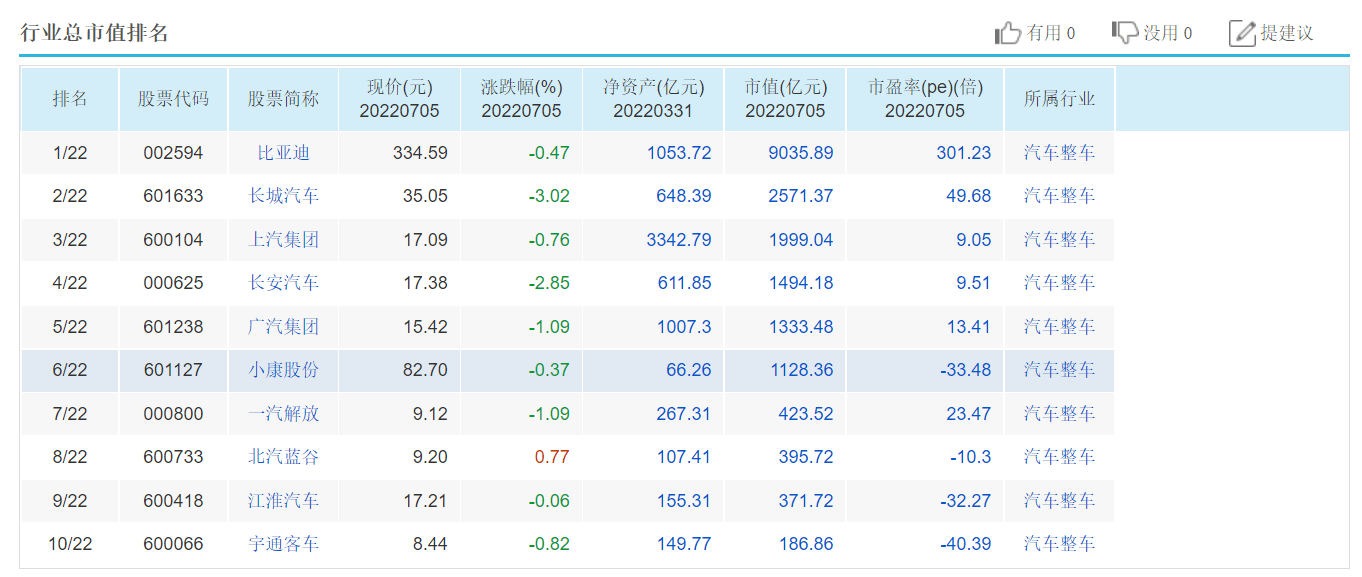Click market value 2571.37
The image size is (1362, 577).
pos(801,196)
